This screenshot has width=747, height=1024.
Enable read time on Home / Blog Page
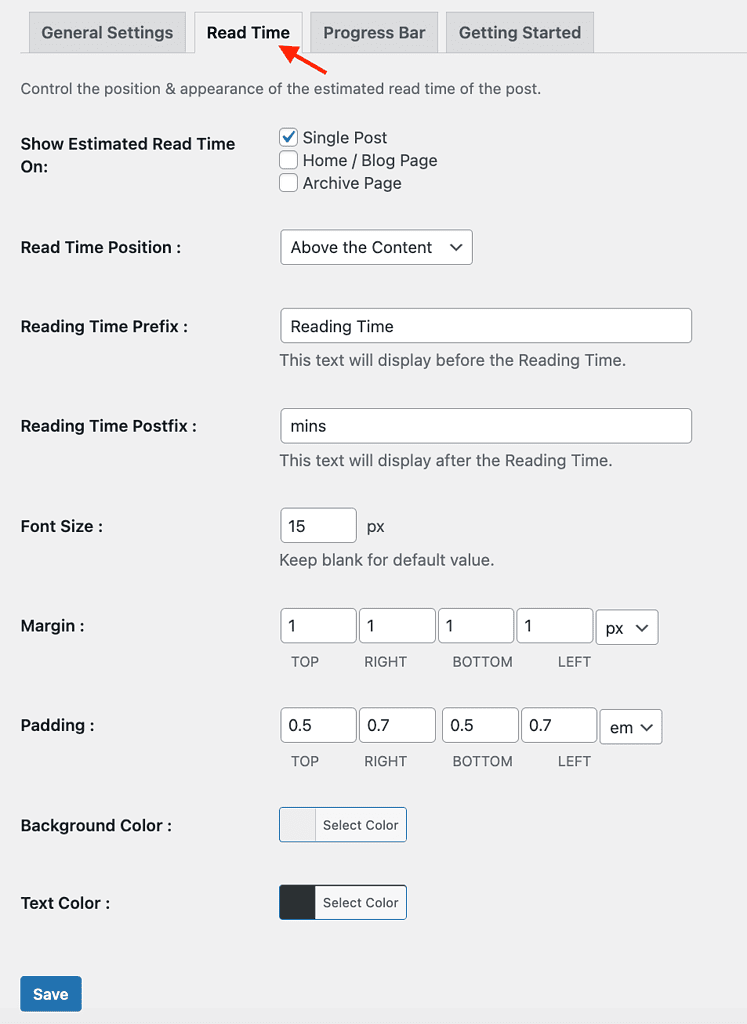tap(288, 160)
